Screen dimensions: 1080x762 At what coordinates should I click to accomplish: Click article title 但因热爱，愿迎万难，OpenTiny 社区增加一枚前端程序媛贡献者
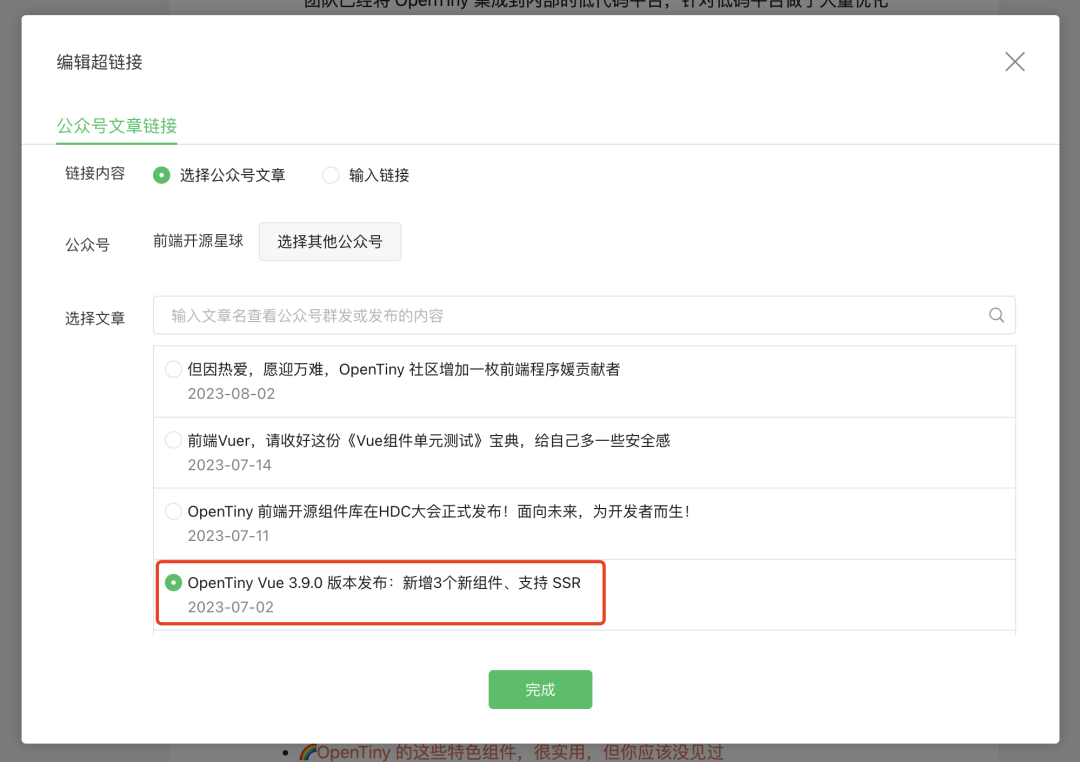[404, 369]
